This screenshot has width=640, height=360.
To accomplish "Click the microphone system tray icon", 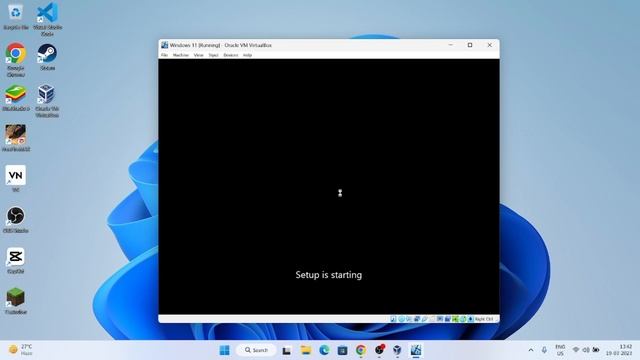I will click(544, 350).
